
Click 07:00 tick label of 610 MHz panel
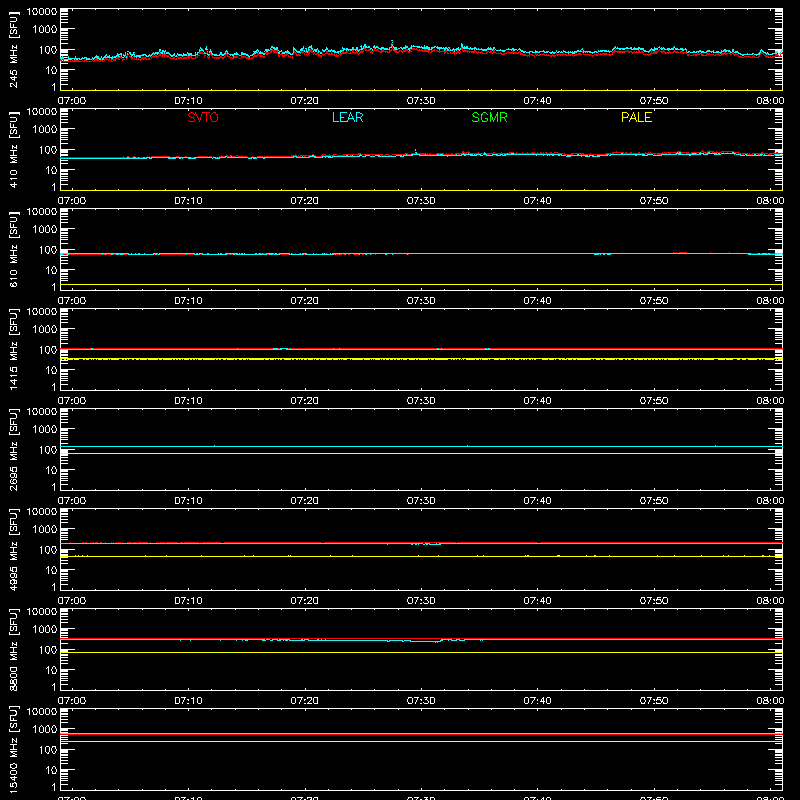72,301
